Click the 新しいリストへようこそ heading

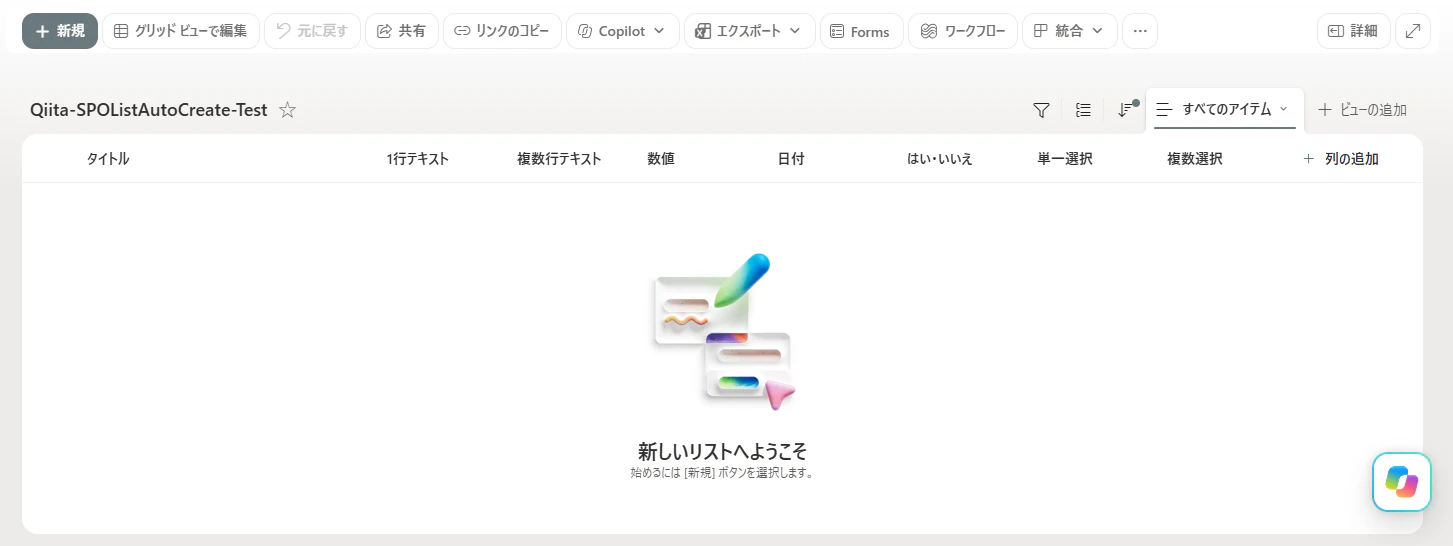[722, 450]
